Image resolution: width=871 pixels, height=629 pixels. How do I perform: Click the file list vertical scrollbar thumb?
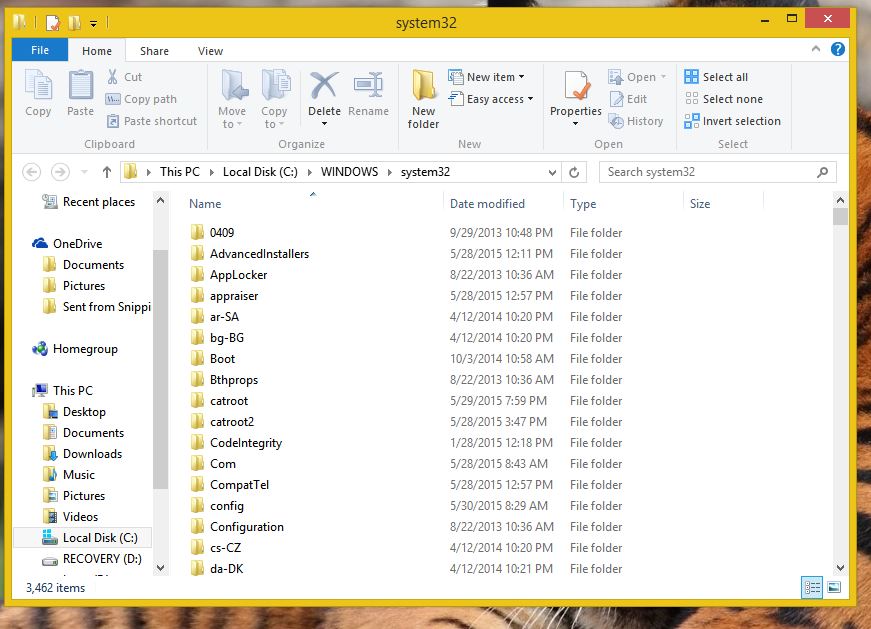tap(840, 216)
